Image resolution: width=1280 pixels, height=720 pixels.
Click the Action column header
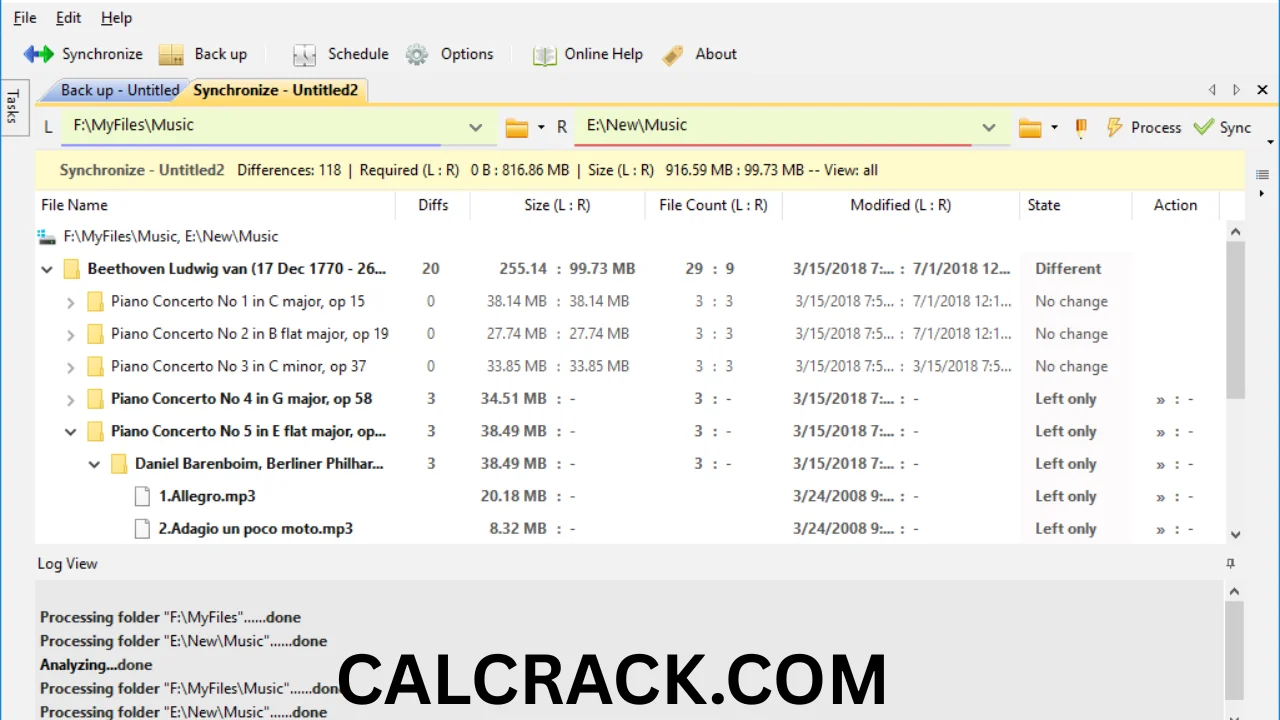tap(1175, 205)
